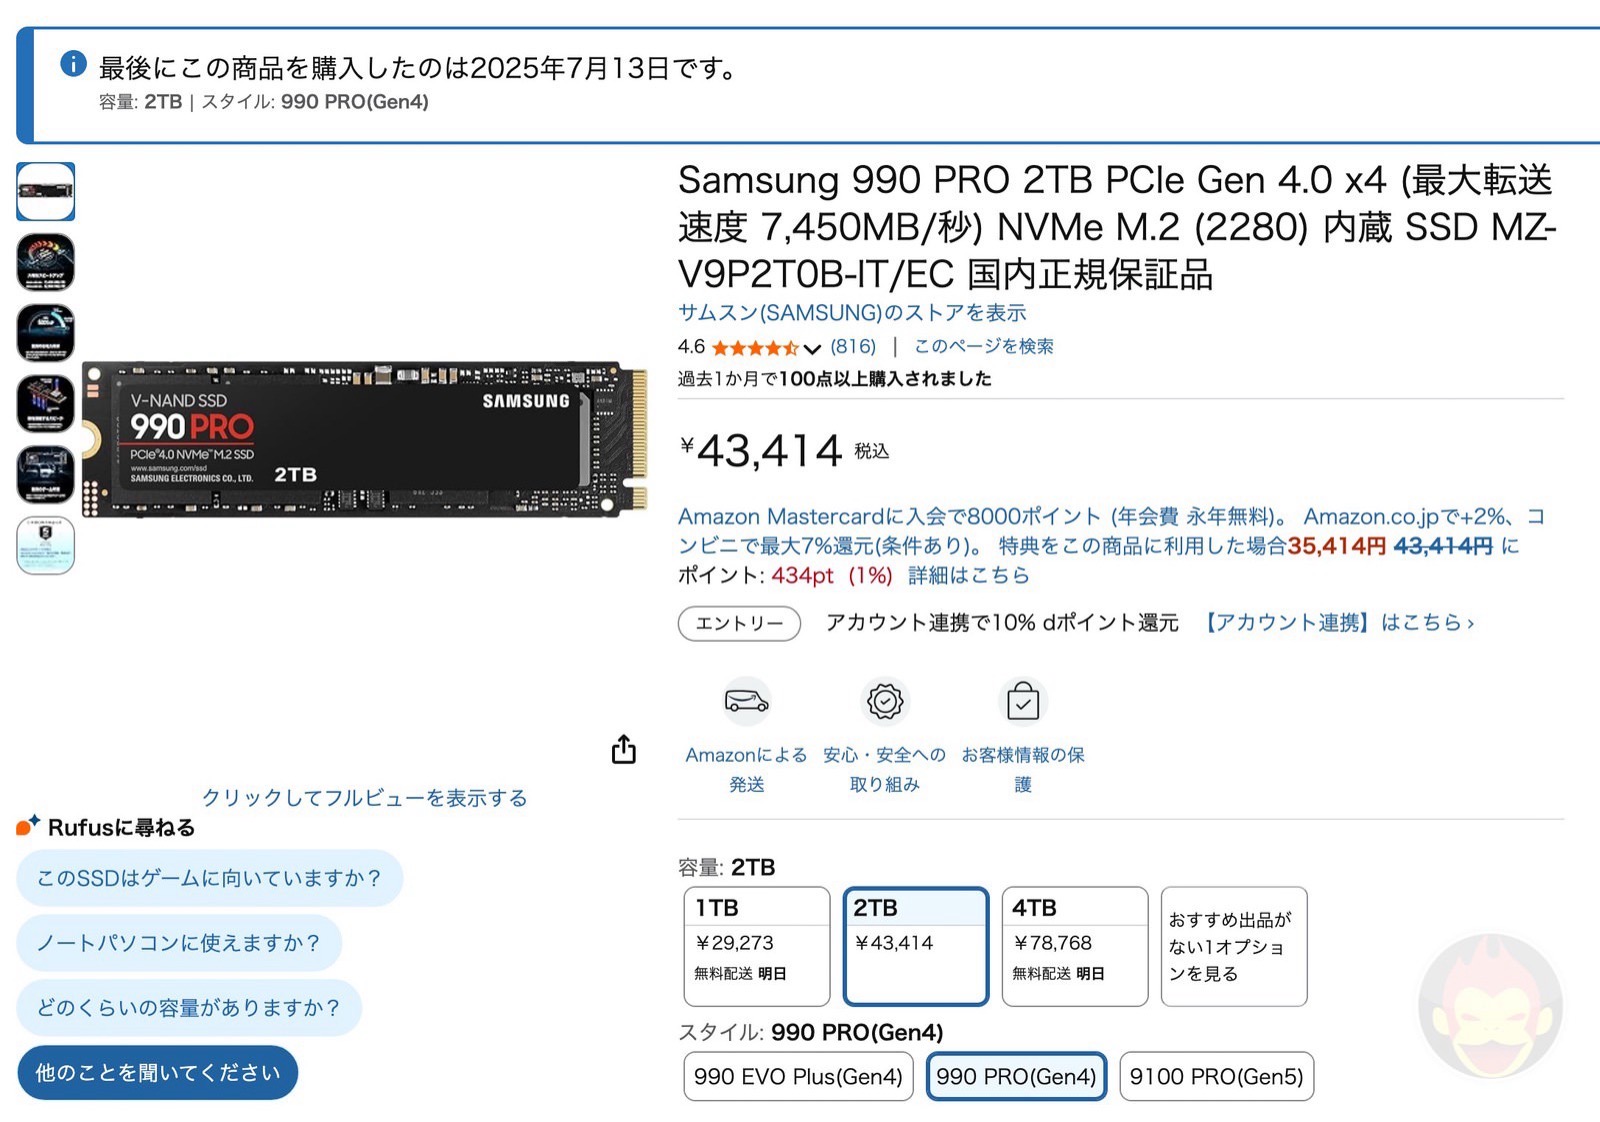The width and height of the screenshot is (1600, 1122).
Task: Switch to the 9100 PRO(Gen5) style
Action: coord(1216,1077)
